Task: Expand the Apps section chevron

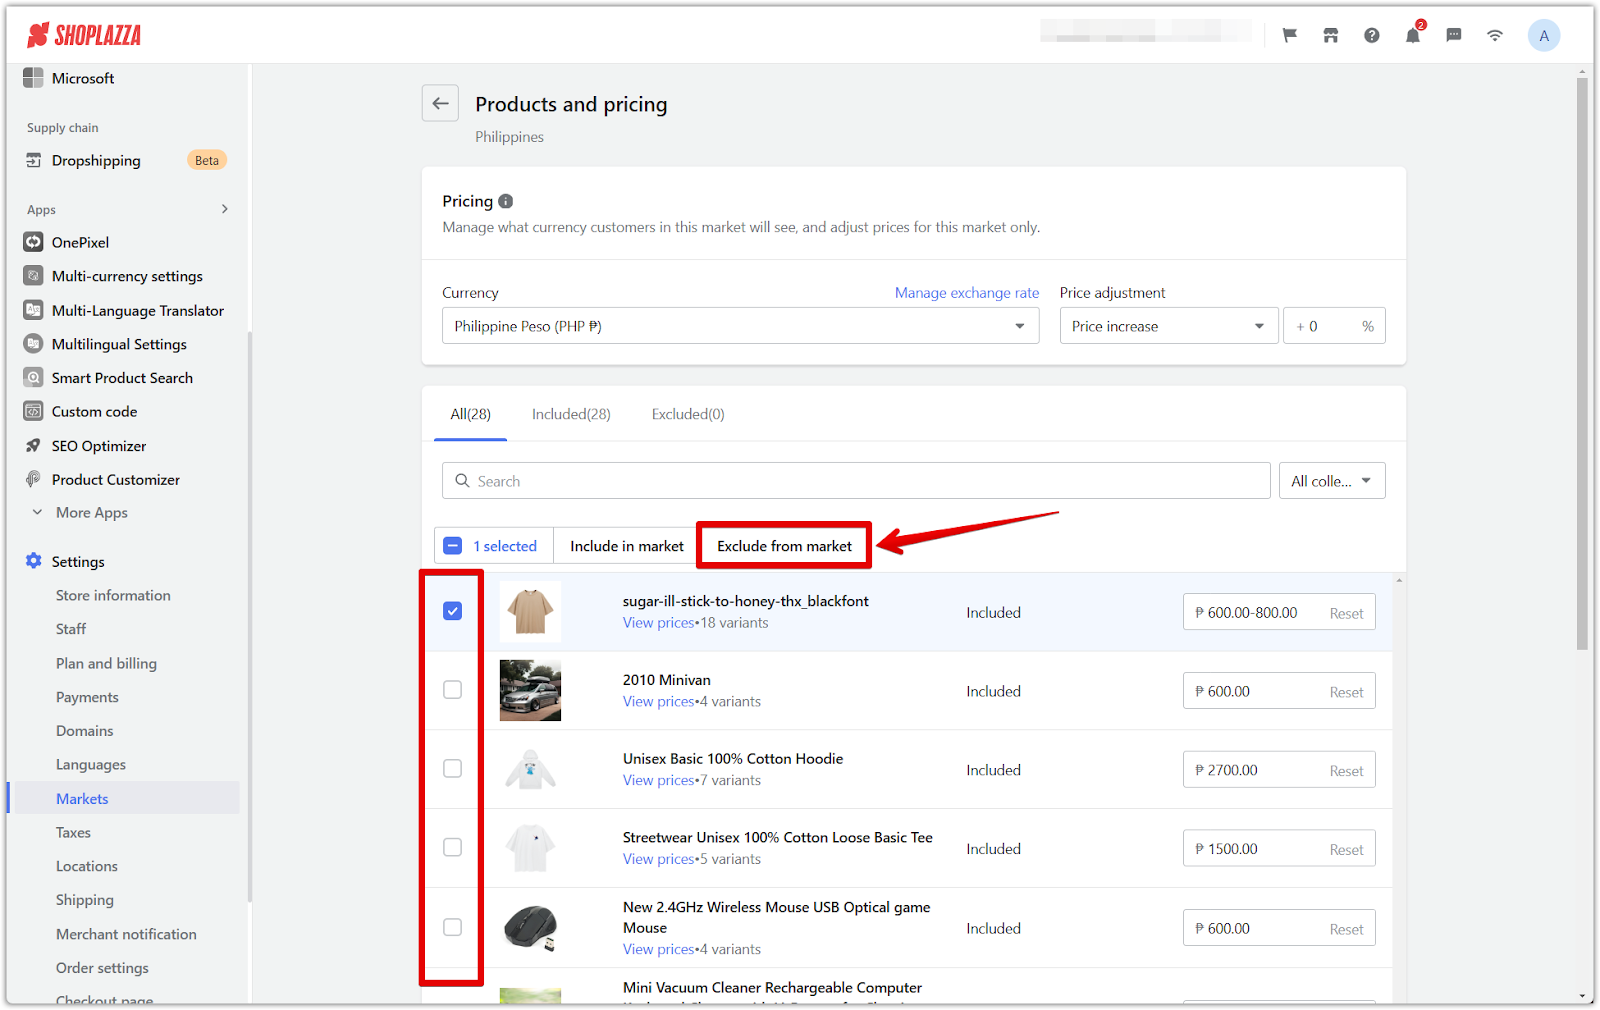Action: pos(225,209)
